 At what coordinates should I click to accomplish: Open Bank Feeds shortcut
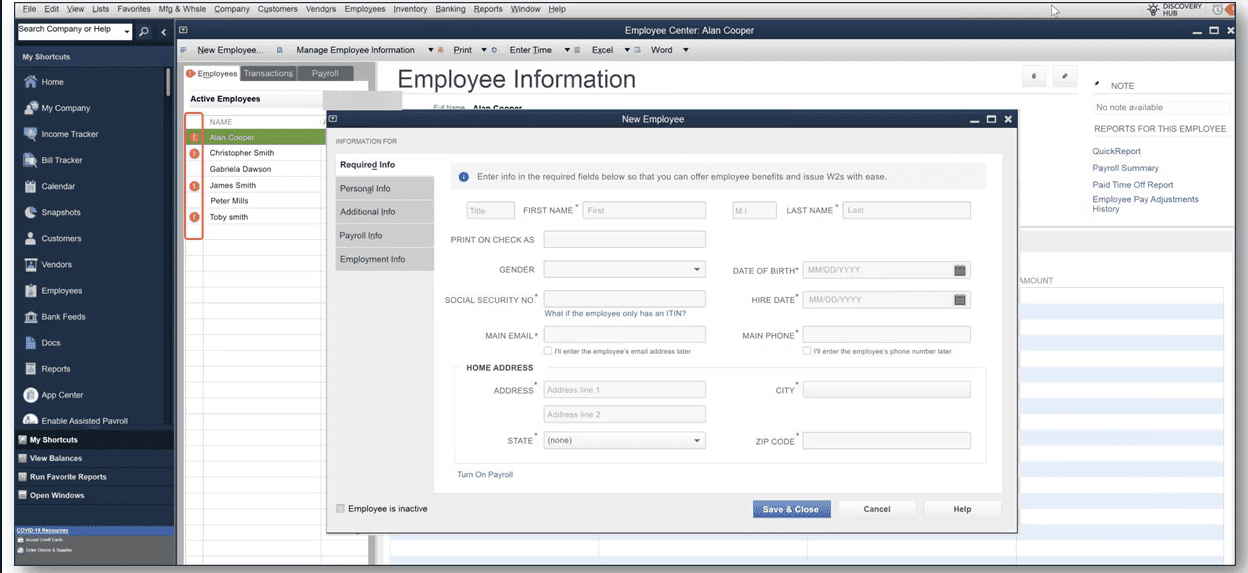[x=63, y=316]
